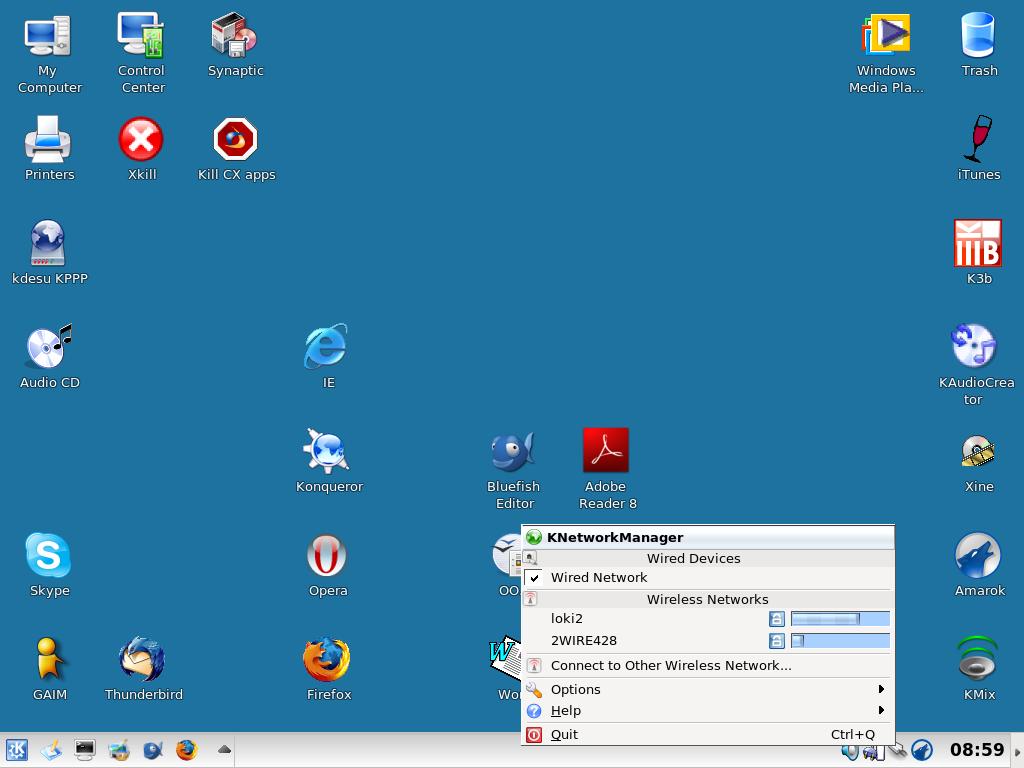The height and width of the screenshot is (768, 1024).
Task: Select the Opera desktop icon
Action: 327,565
